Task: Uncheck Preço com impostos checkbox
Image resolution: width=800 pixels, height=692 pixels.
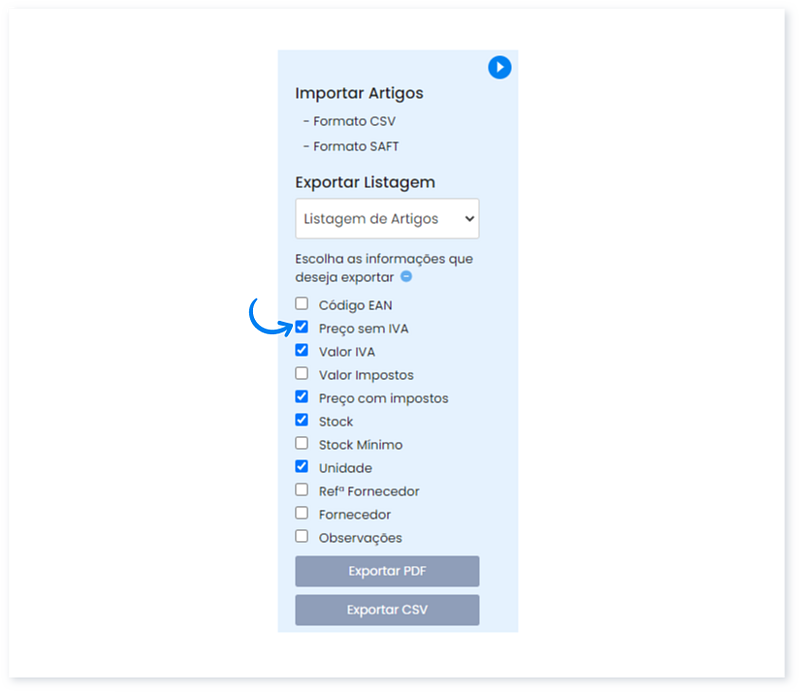Action: [x=302, y=397]
